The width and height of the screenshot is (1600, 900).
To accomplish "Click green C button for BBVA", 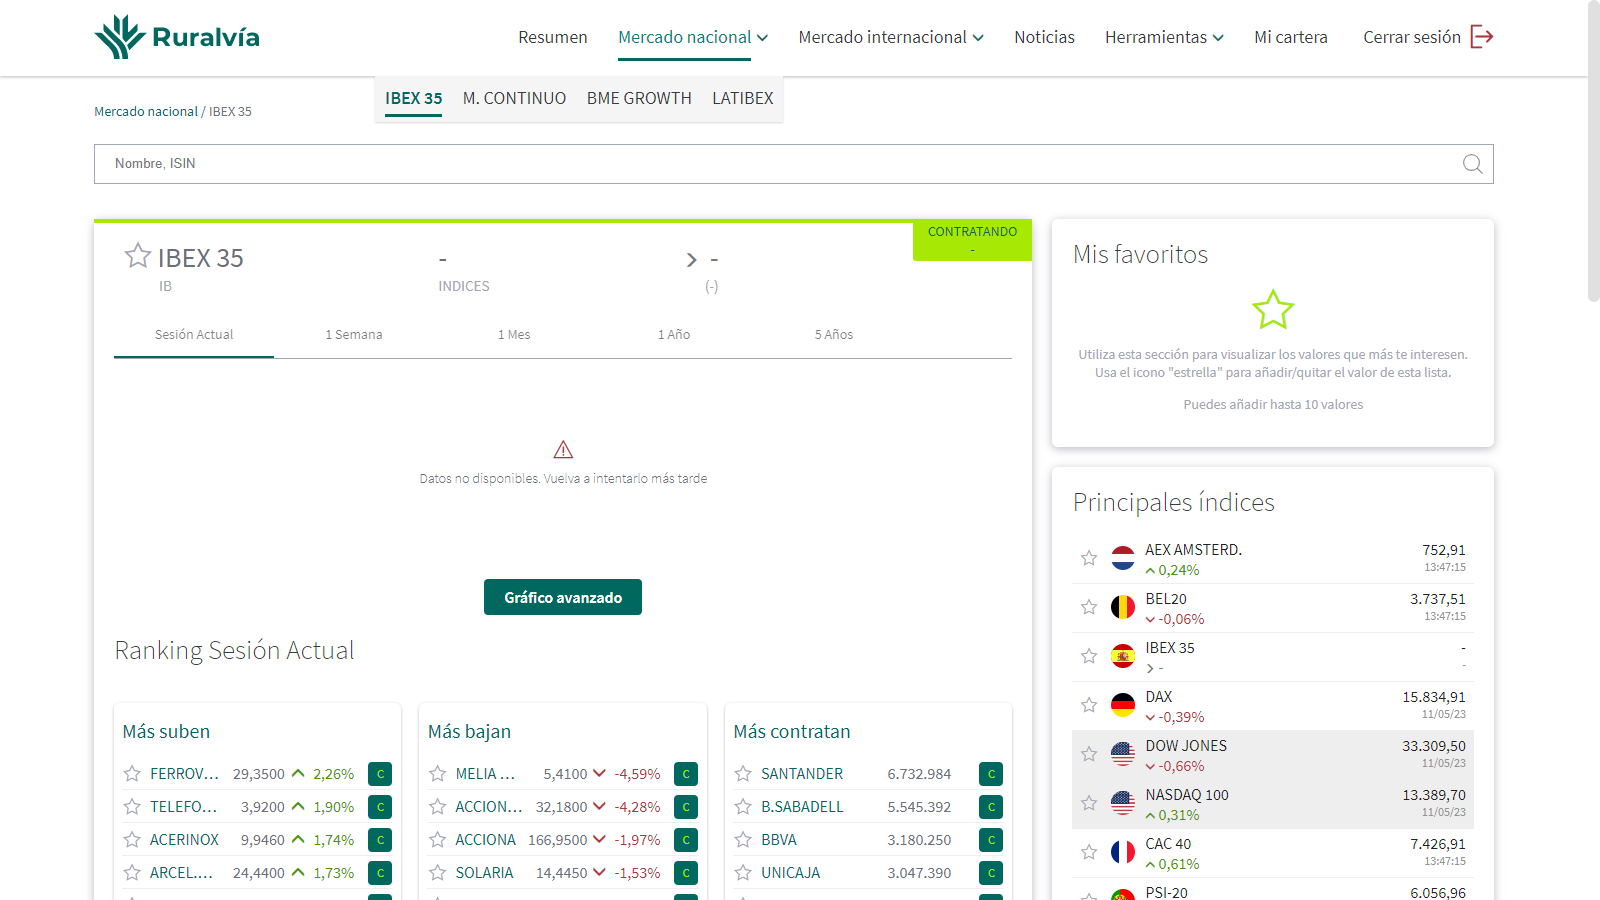I will 991,840.
